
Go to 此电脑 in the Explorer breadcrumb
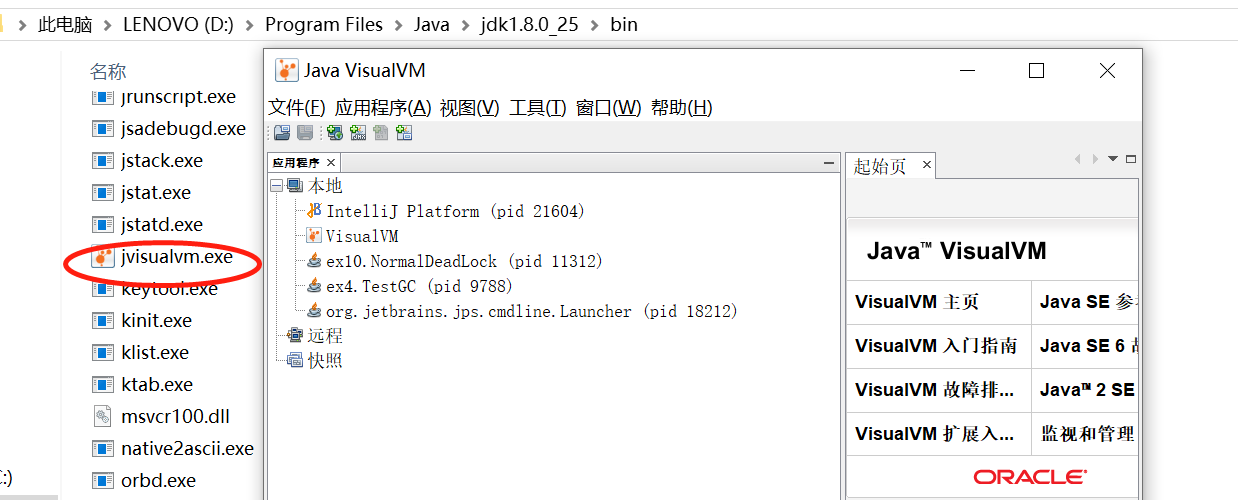[66, 24]
